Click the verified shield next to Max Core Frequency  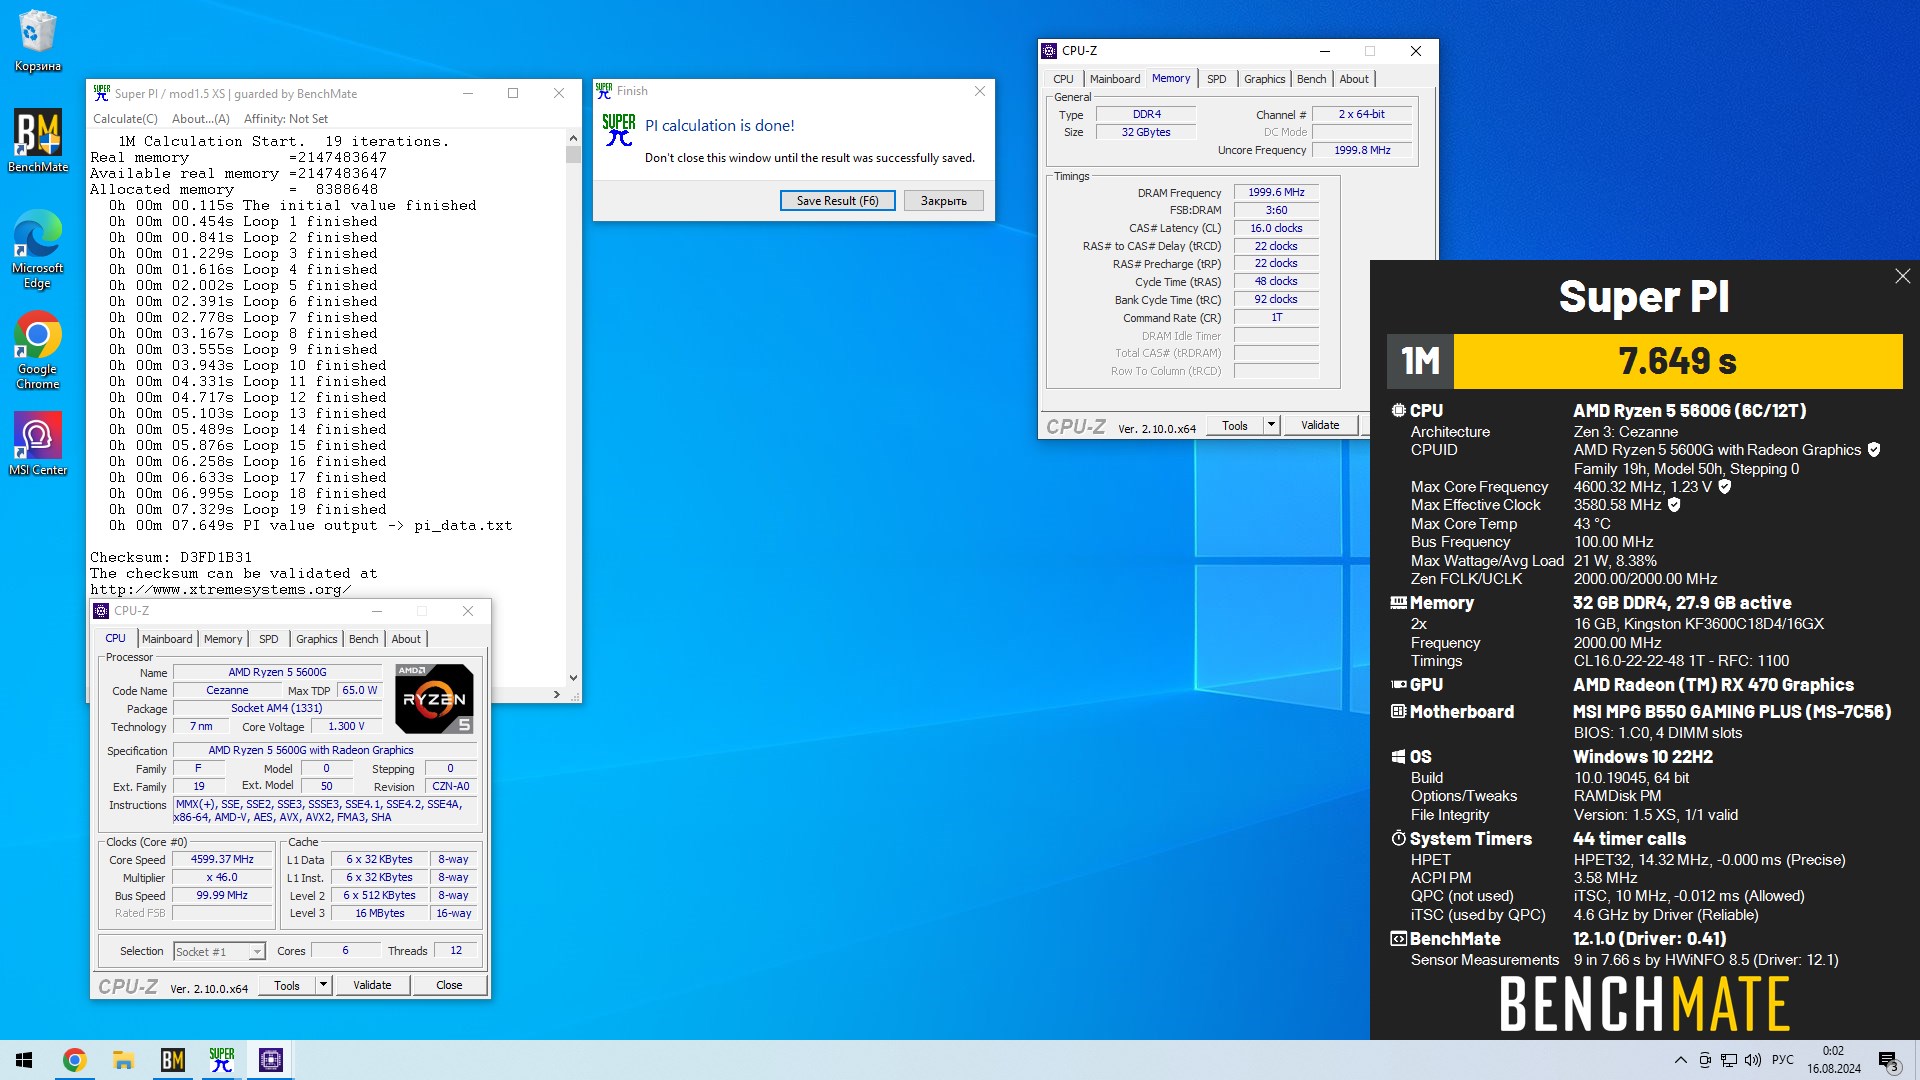click(x=1725, y=487)
